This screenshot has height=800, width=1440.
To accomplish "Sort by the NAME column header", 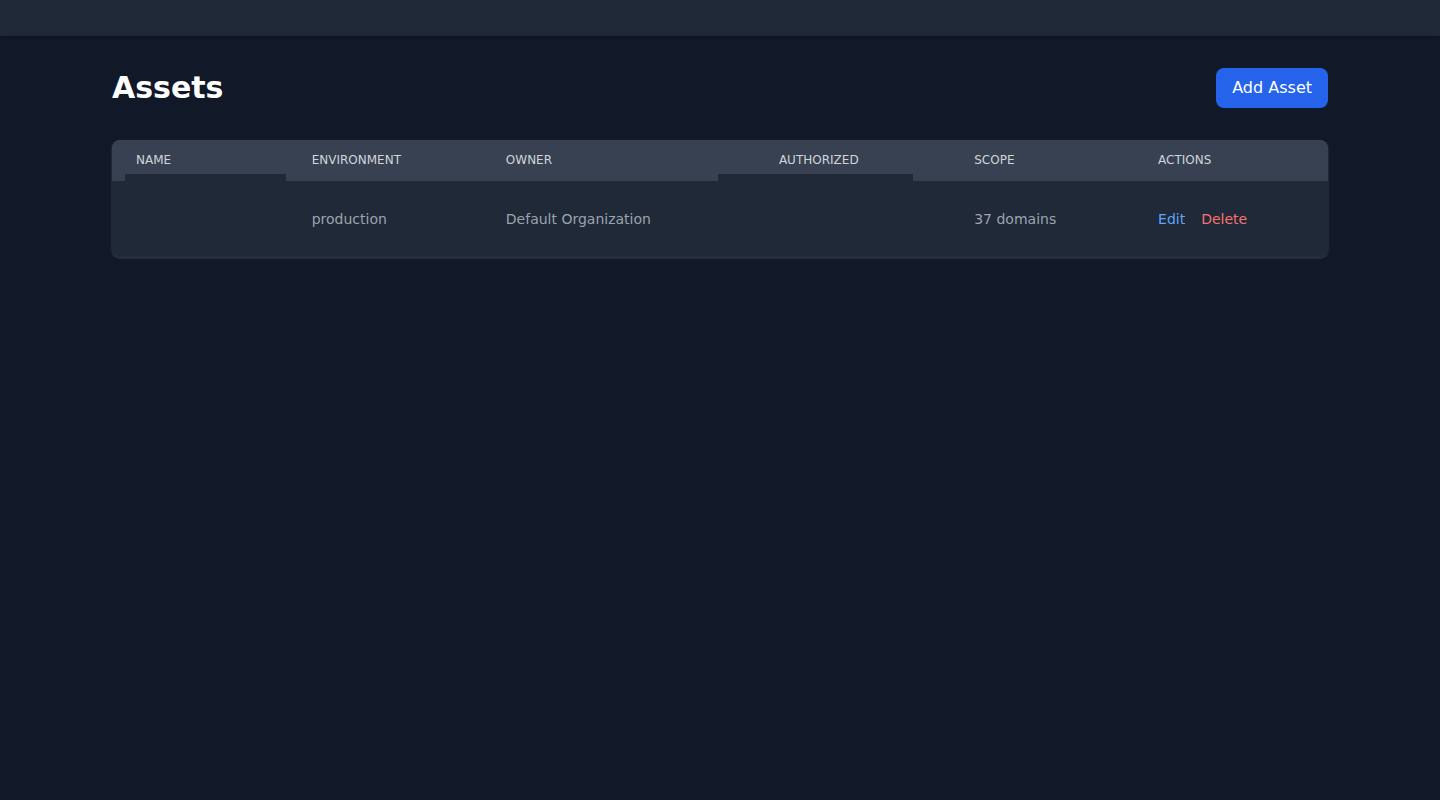I will click(153, 160).
